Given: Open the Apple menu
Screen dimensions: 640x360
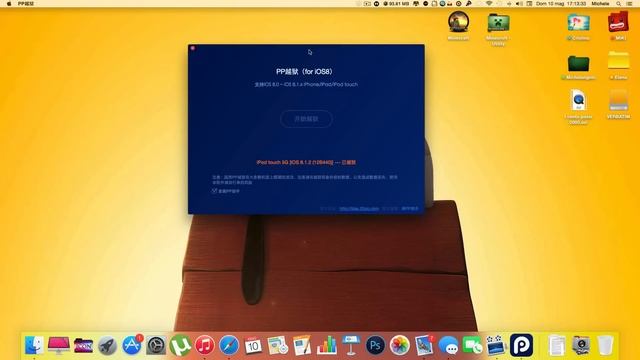Looking at the screenshot, I should pos(9,4).
